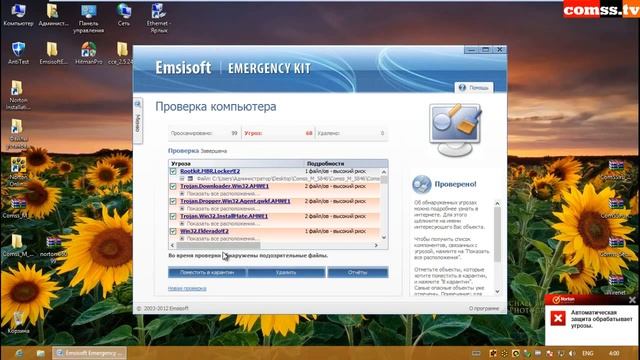Open the Norton Installation desktop shortcut

pos(18,95)
